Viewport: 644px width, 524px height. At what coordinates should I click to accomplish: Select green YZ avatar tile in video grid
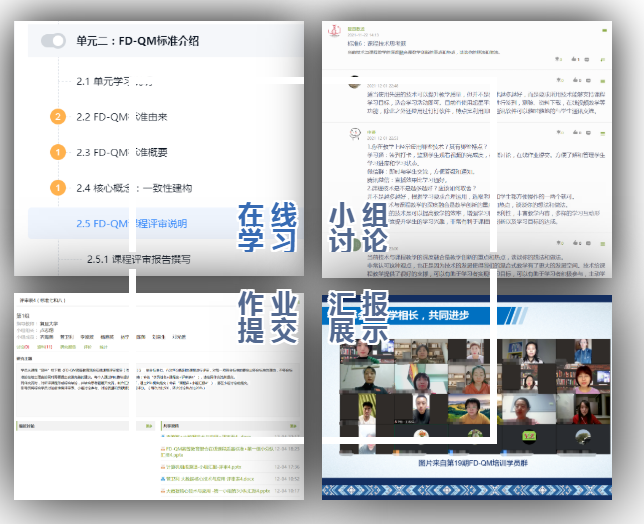pos(529,436)
